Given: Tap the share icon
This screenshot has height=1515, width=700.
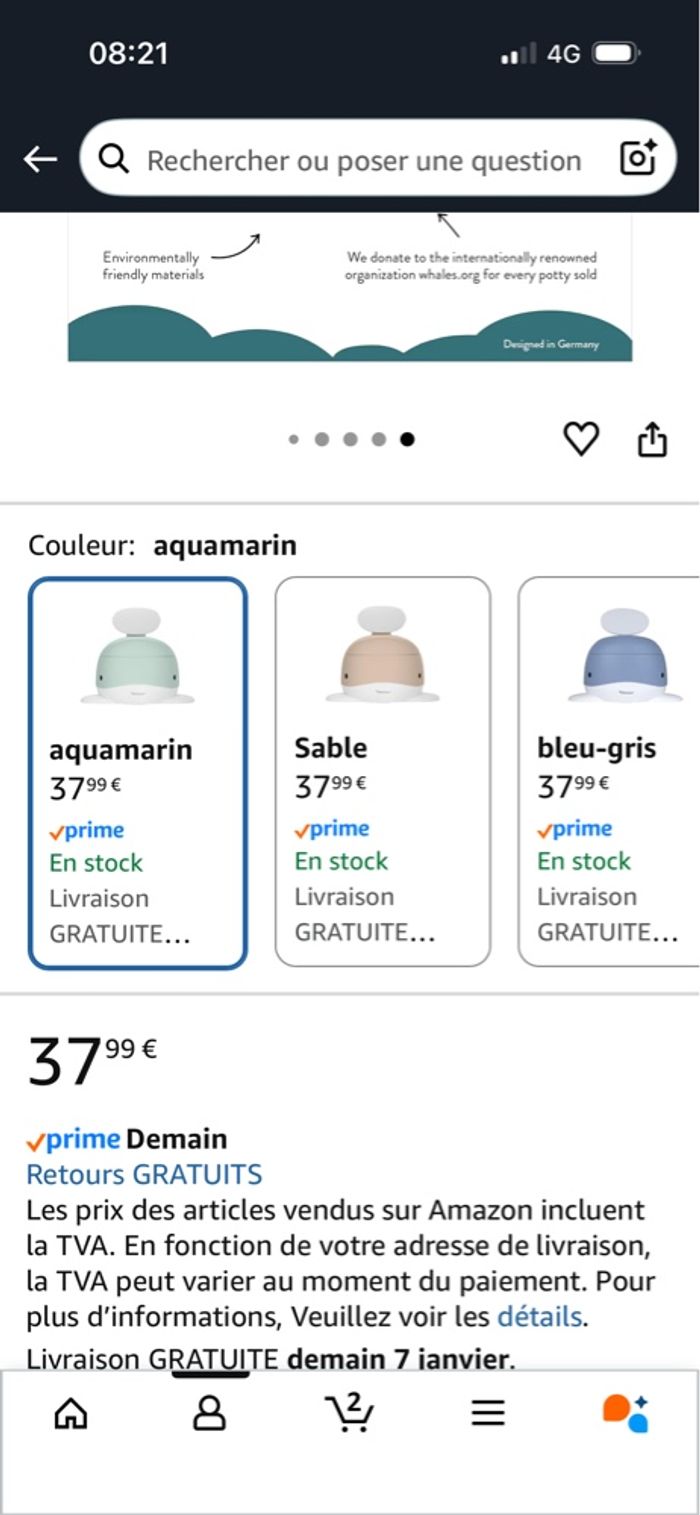Looking at the screenshot, I should tap(652, 439).
